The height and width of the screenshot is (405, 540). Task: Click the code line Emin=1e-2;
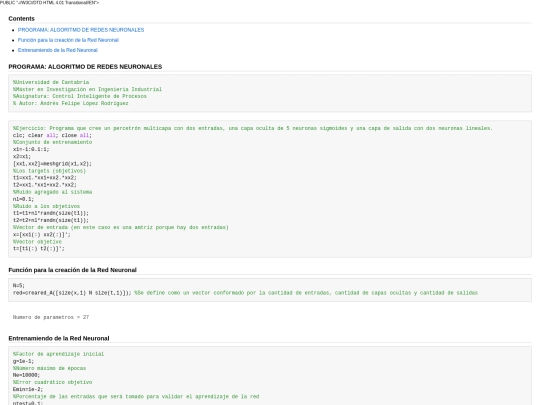tap(28, 390)
